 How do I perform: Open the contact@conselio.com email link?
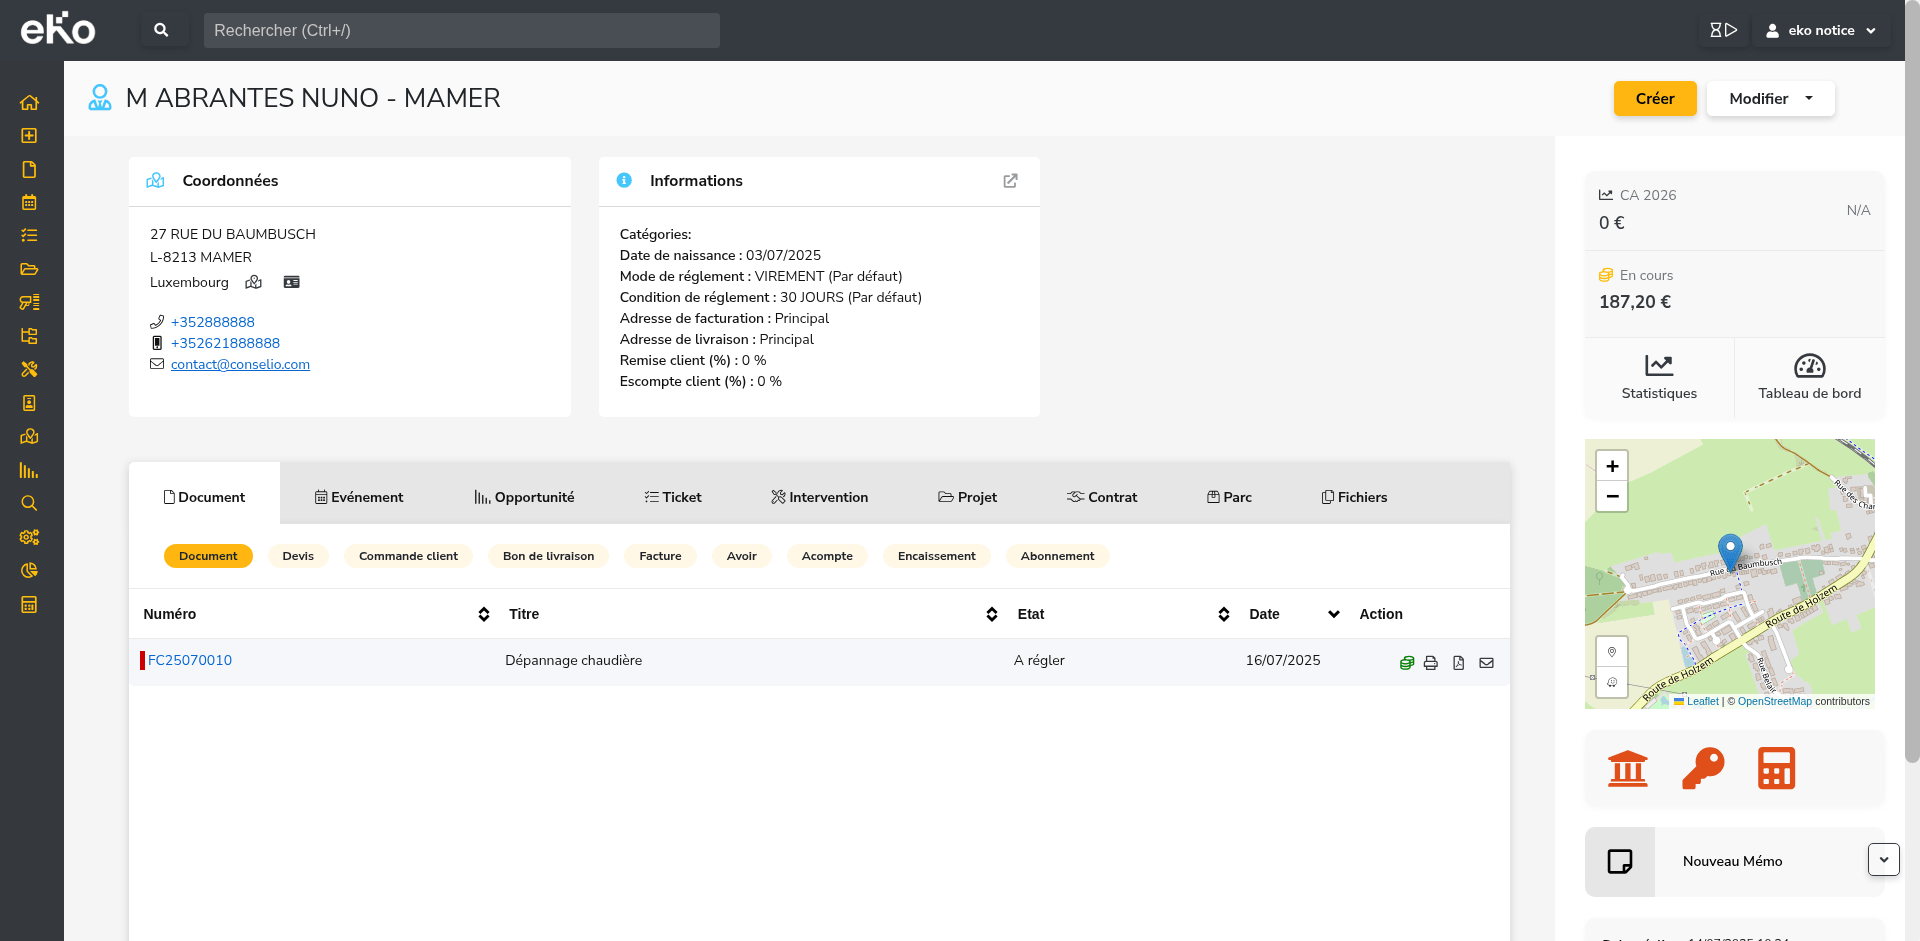click(240, 364)
